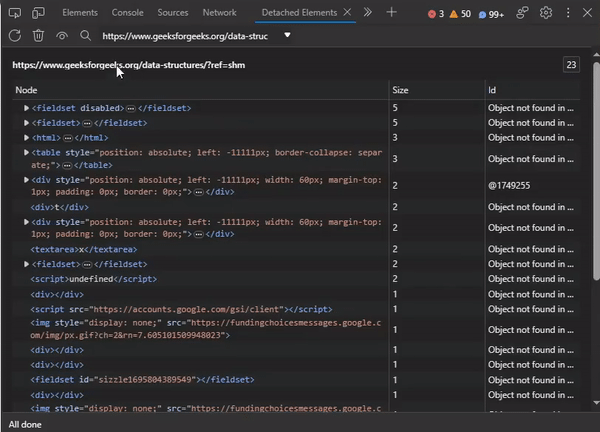Click the refresh detached elements icon
600x432 pixels.
click(15, 35)
